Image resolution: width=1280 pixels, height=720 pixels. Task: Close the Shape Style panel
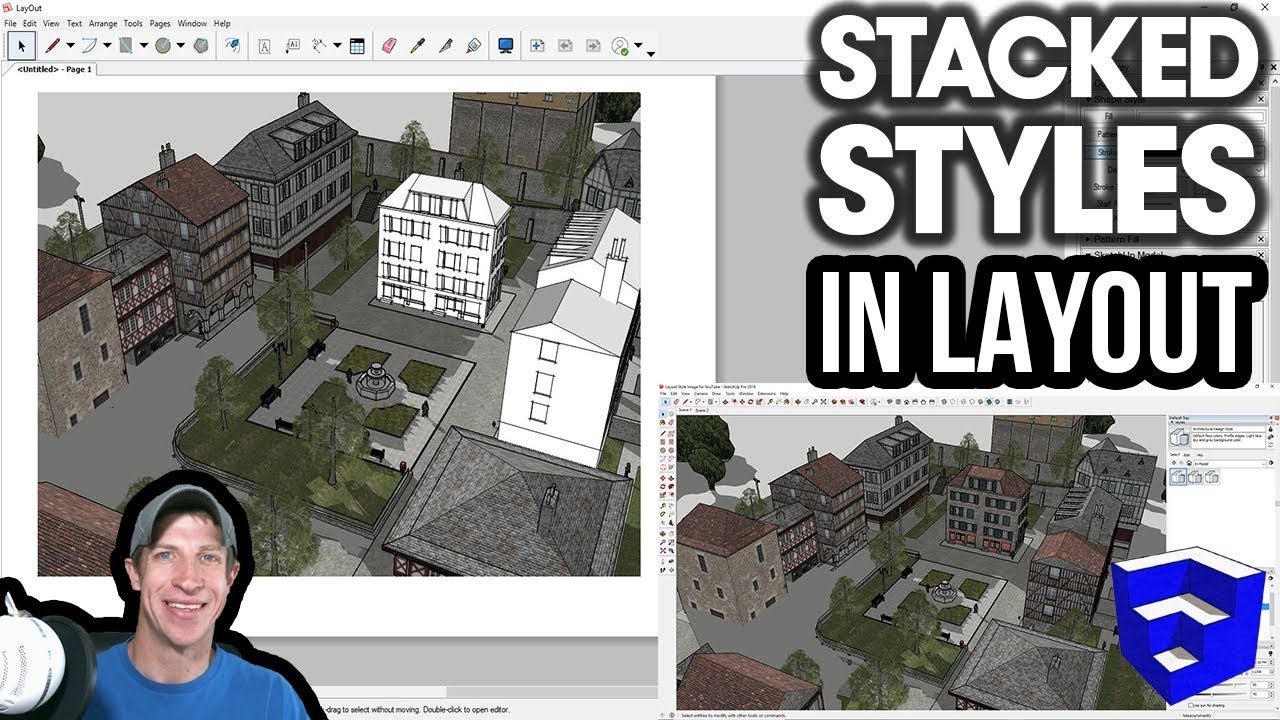point(1260,99)
